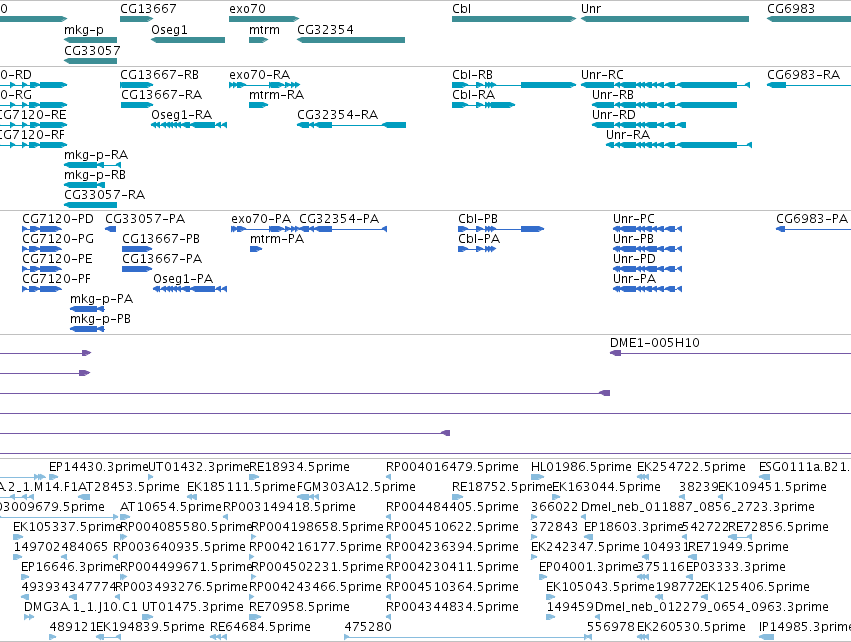851x642 pixels.
Task: Click the mtrm gene label
Action: [264, 30]
